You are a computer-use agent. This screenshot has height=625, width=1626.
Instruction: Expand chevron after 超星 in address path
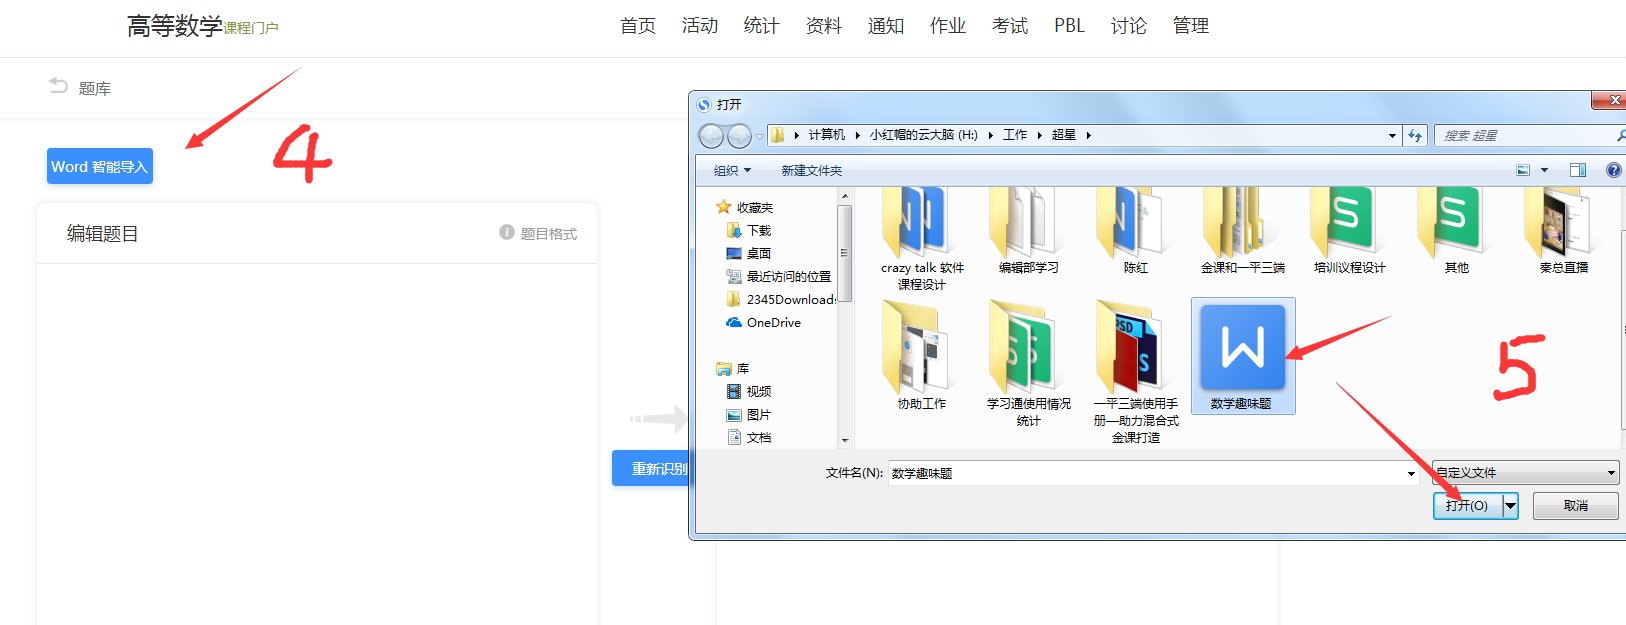[x=1089, y=135]
